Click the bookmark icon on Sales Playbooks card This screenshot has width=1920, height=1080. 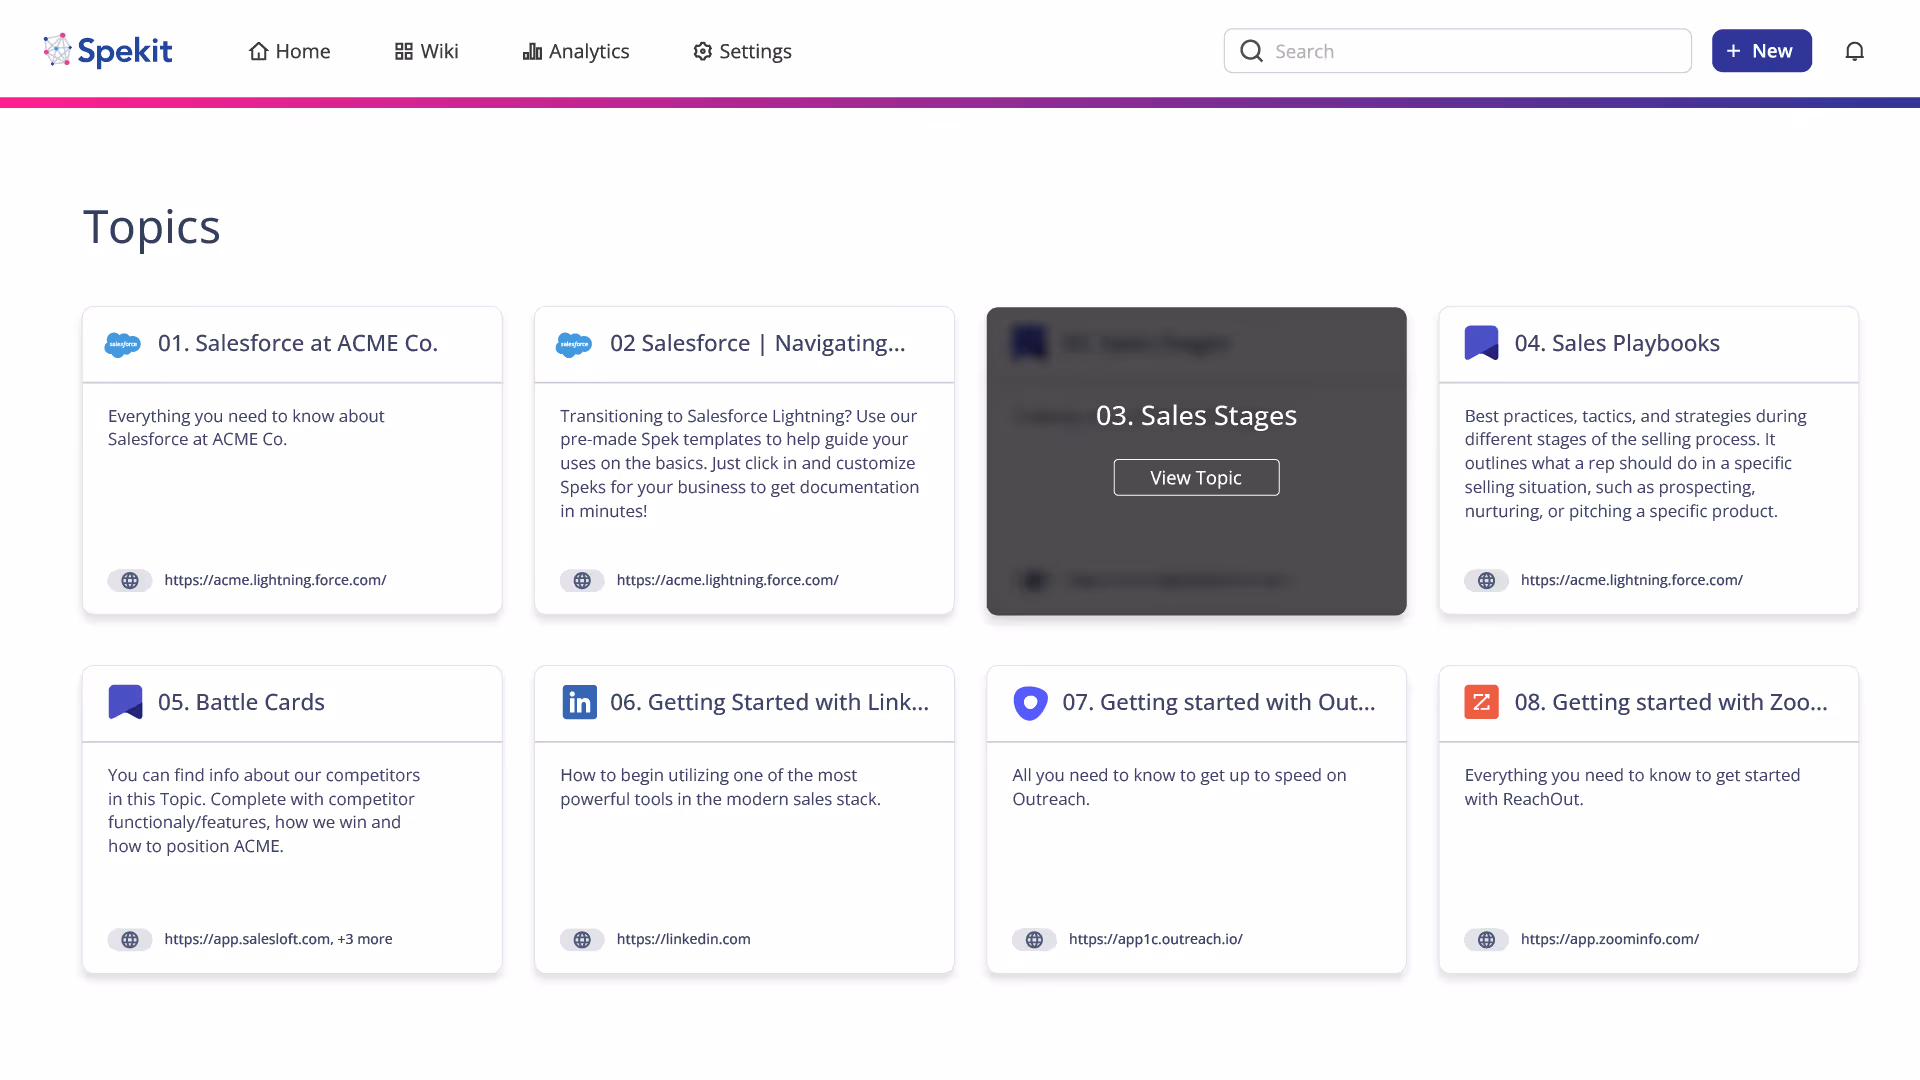point(1481,343)
